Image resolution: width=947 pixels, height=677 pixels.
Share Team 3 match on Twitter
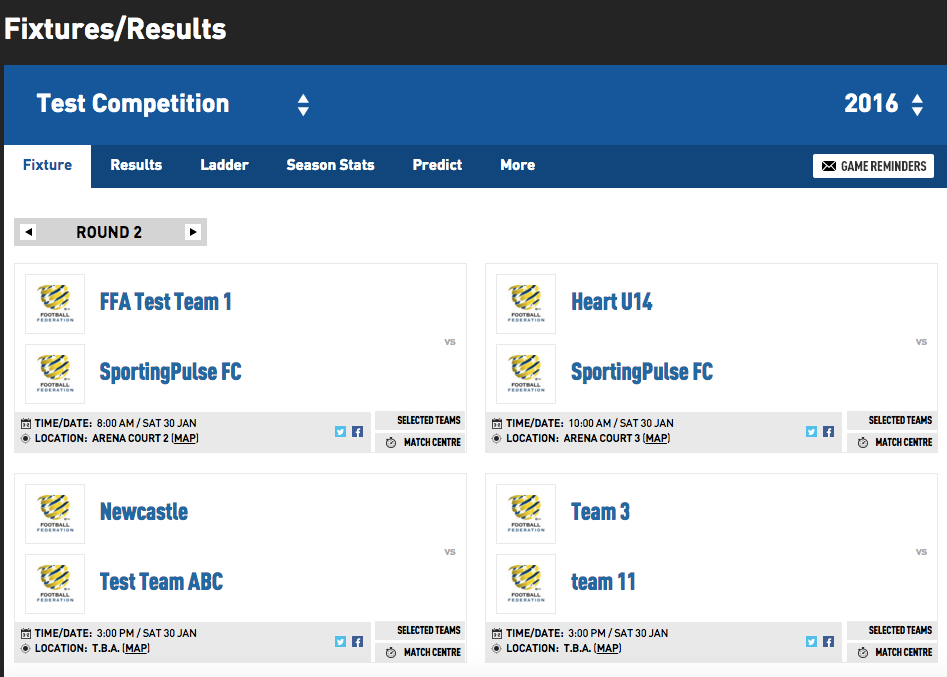pos(811,641)
